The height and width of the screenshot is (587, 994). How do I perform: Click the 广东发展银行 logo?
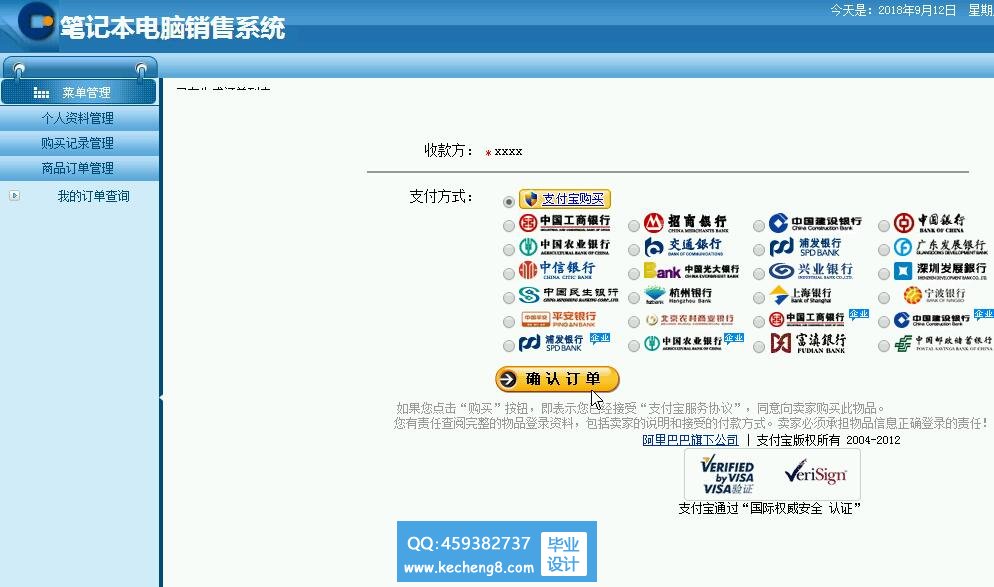940,247
